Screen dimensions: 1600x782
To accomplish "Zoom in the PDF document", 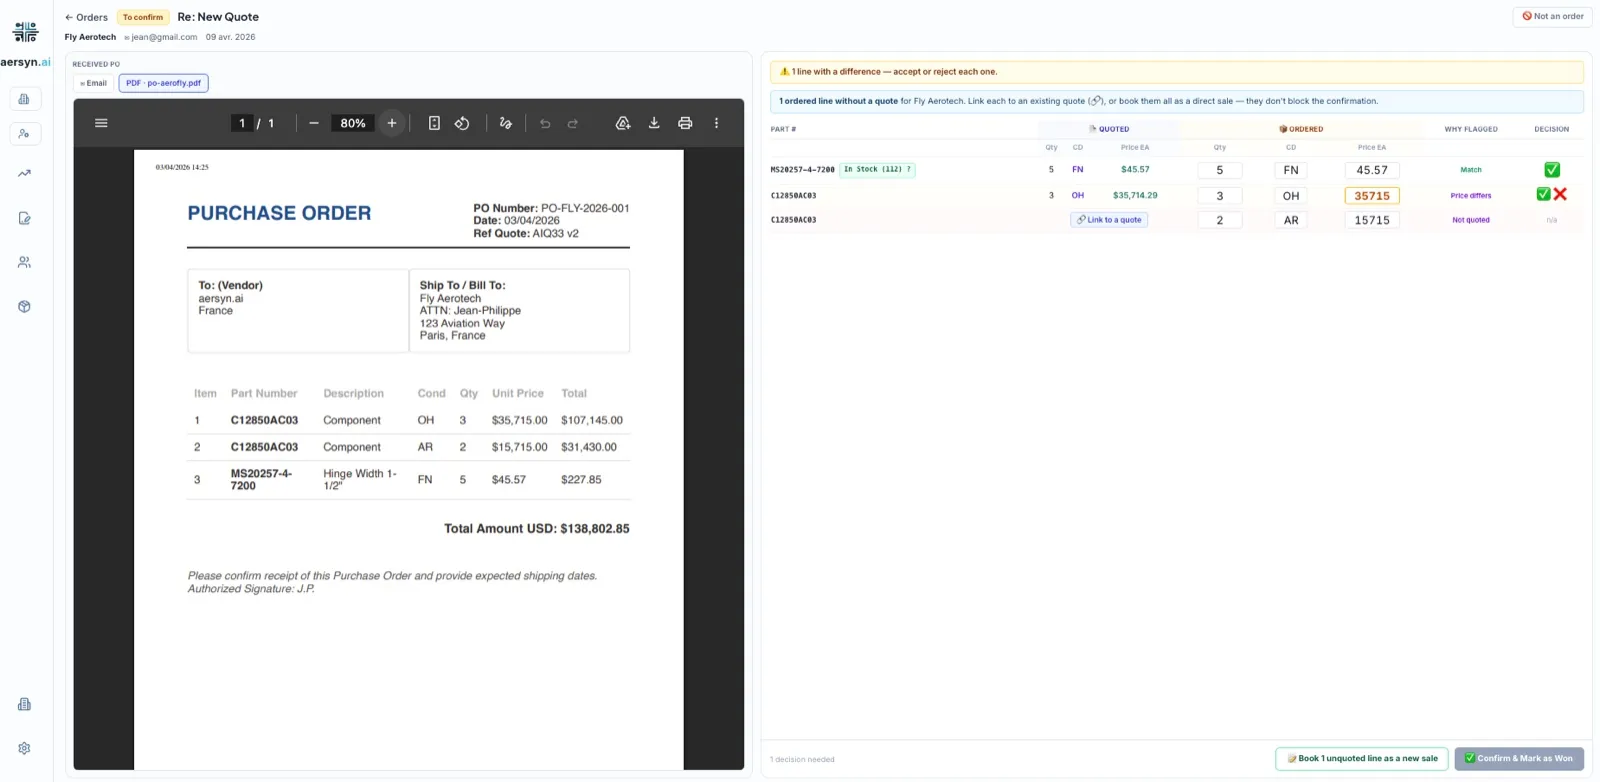I will 392,123.
